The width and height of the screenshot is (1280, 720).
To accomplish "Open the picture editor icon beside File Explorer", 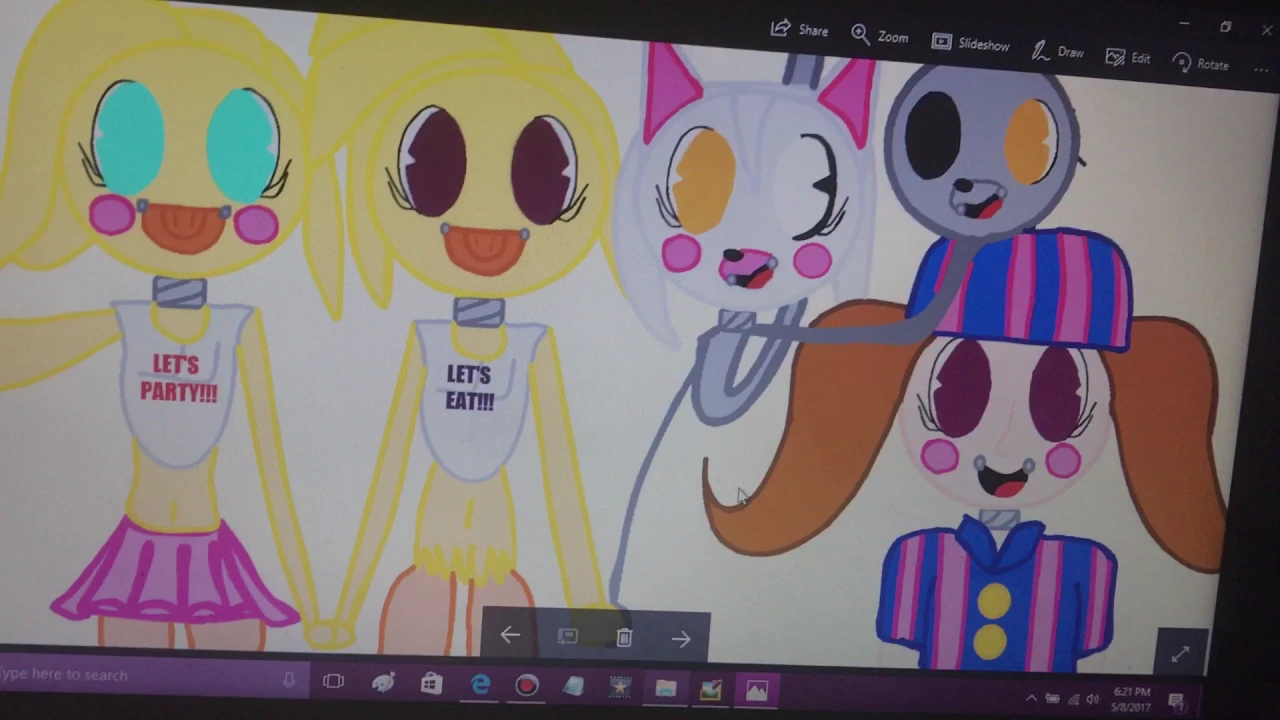I will pyautogui.click(x=711, y=690).
